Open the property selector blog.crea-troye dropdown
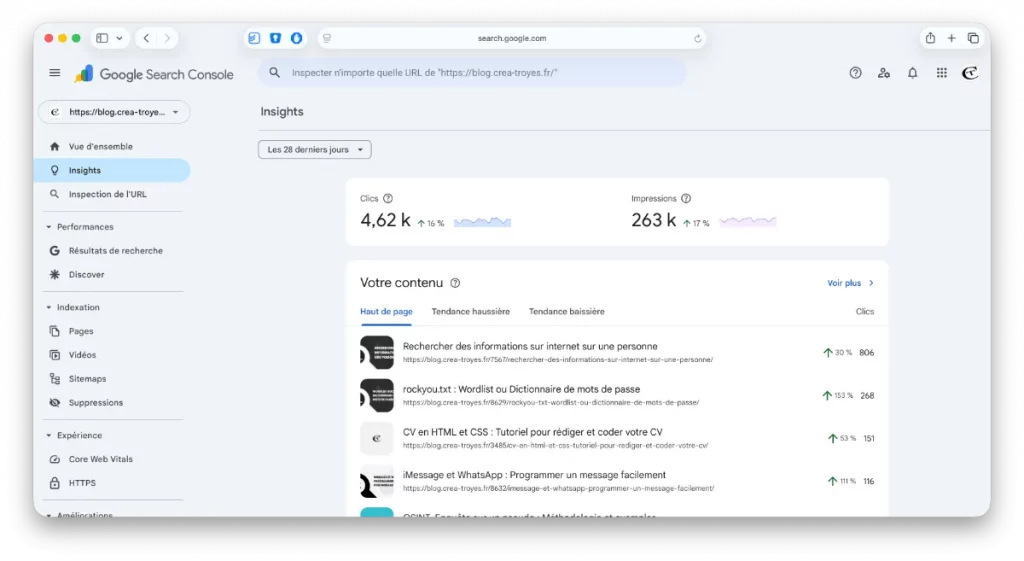Screen dimensions: 1024x561 coord(114,112)
